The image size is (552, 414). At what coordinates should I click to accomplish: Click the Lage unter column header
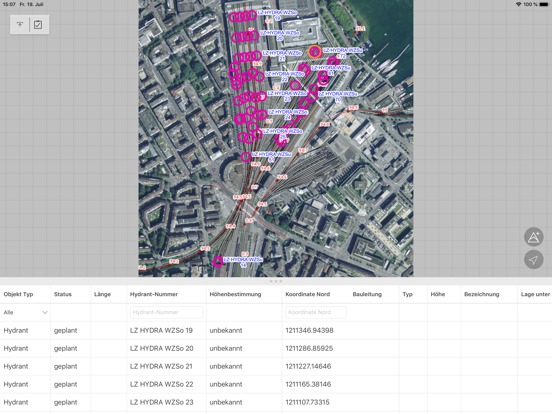tap(535, 294)
